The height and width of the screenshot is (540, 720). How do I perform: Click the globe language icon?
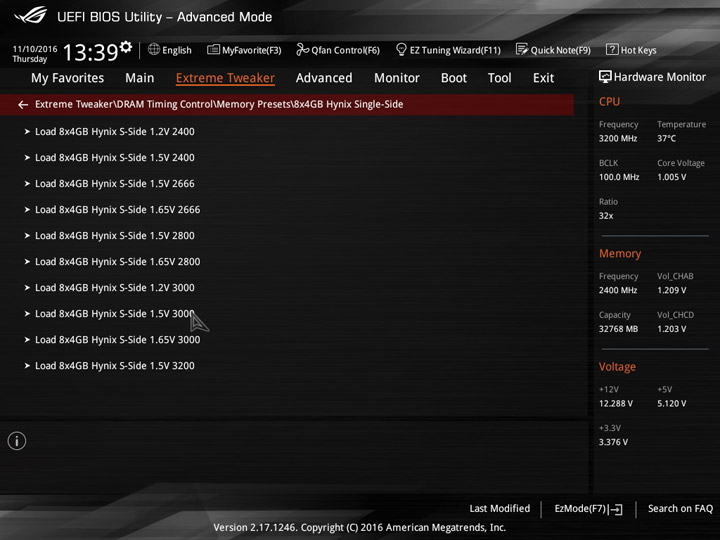[x=154, y=49]
